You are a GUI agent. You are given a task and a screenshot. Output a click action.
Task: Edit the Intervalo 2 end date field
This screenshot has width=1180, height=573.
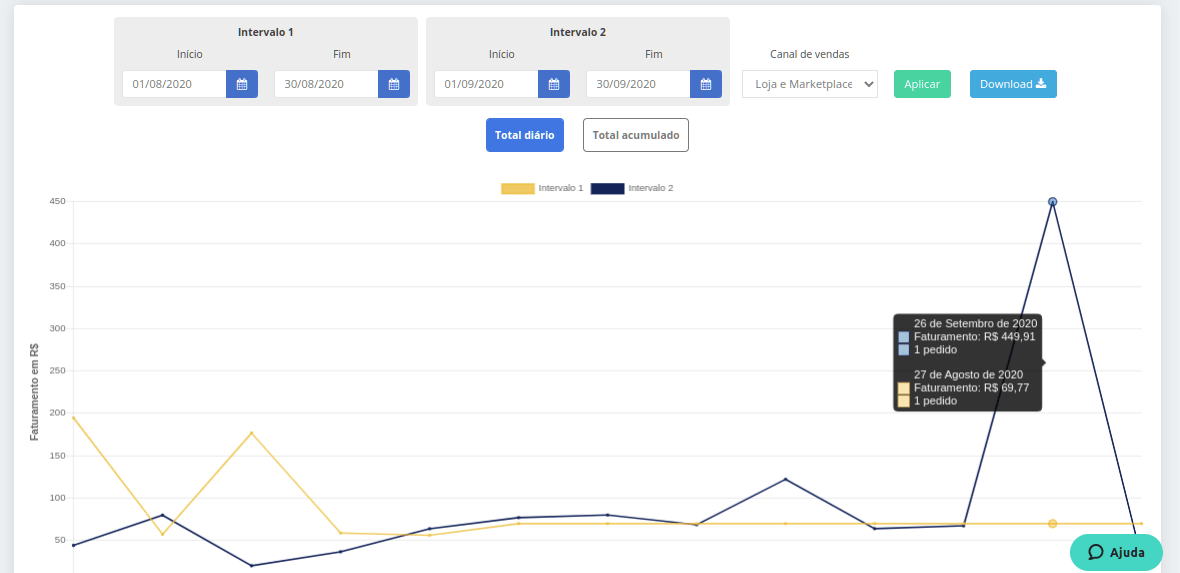coord(639,84)
